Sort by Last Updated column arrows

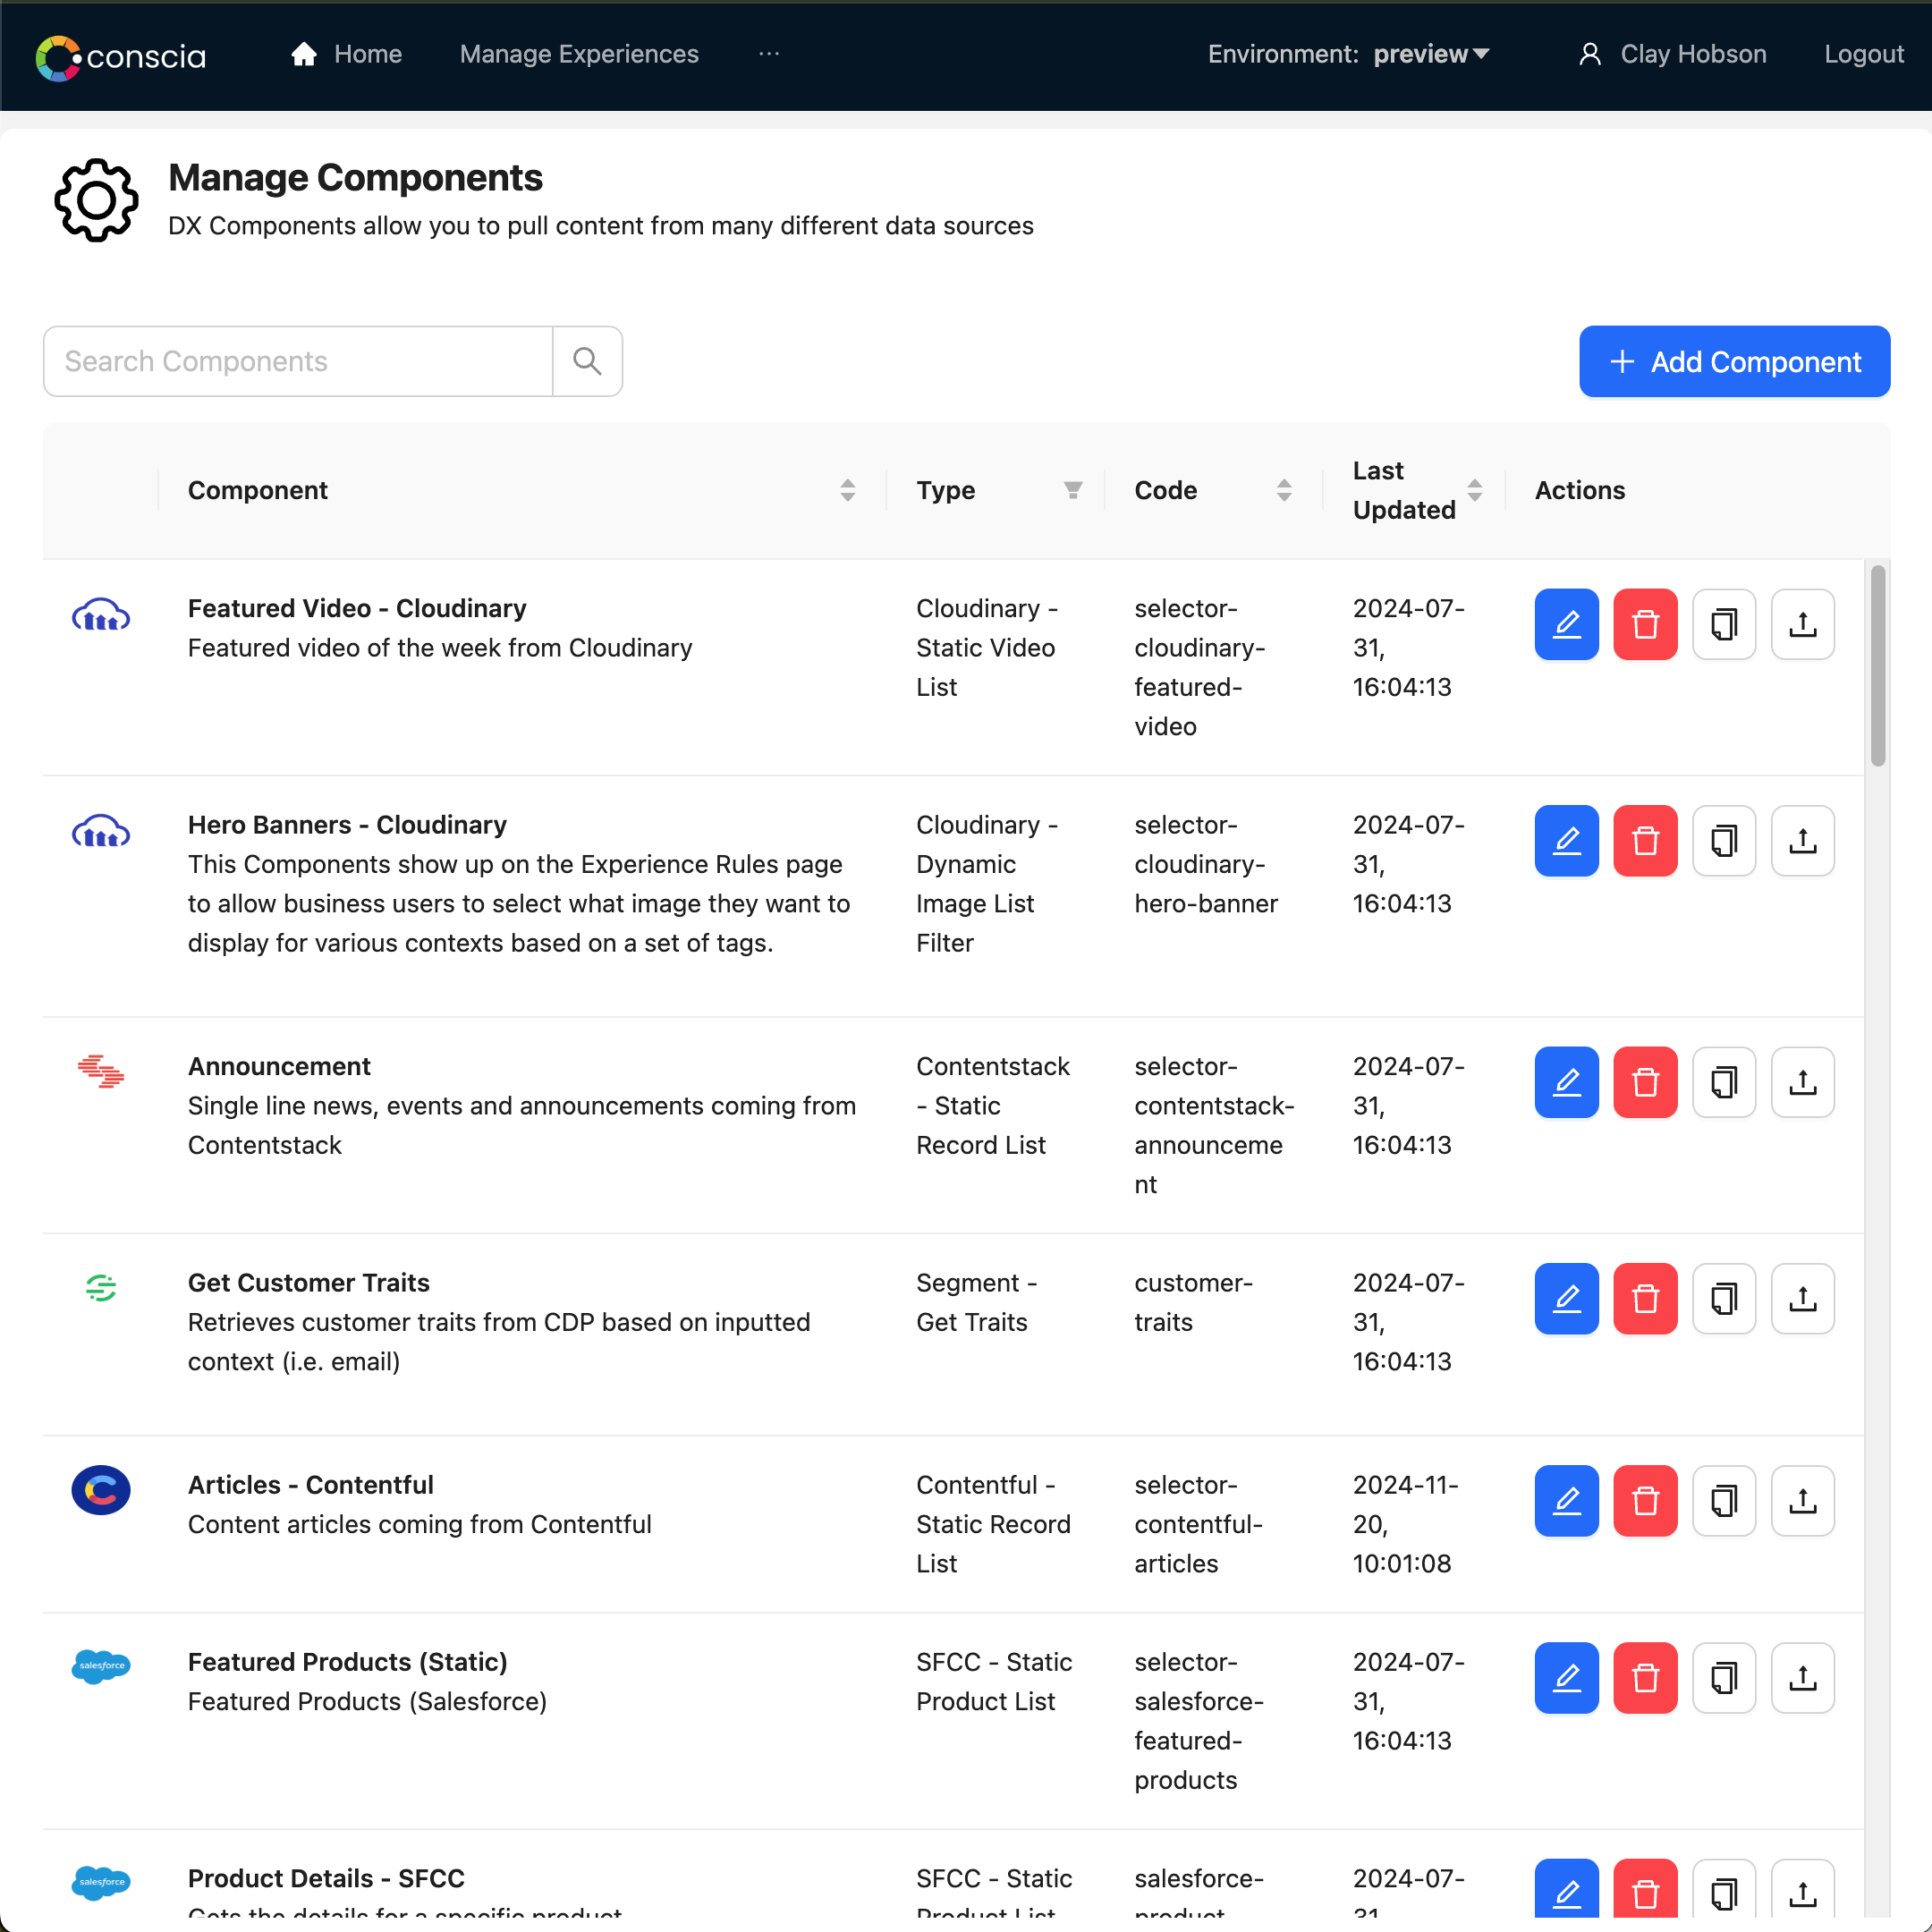pyautogui.click(x=1474, y=490)
